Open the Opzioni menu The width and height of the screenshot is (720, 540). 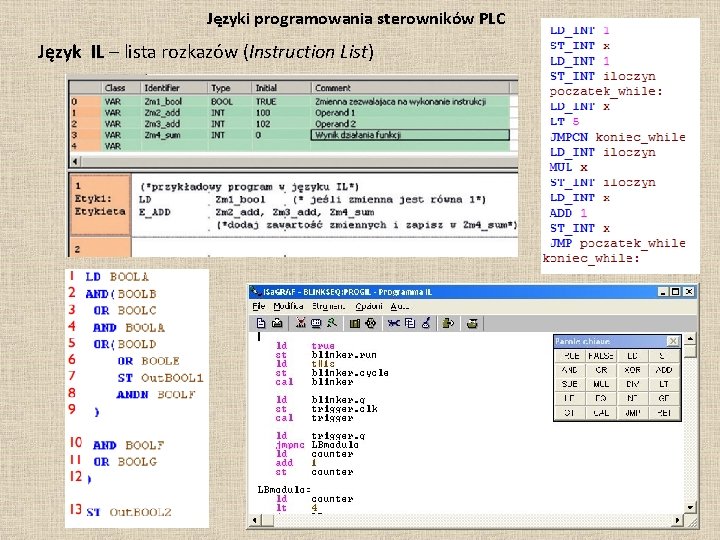click(x=369, y=306)
